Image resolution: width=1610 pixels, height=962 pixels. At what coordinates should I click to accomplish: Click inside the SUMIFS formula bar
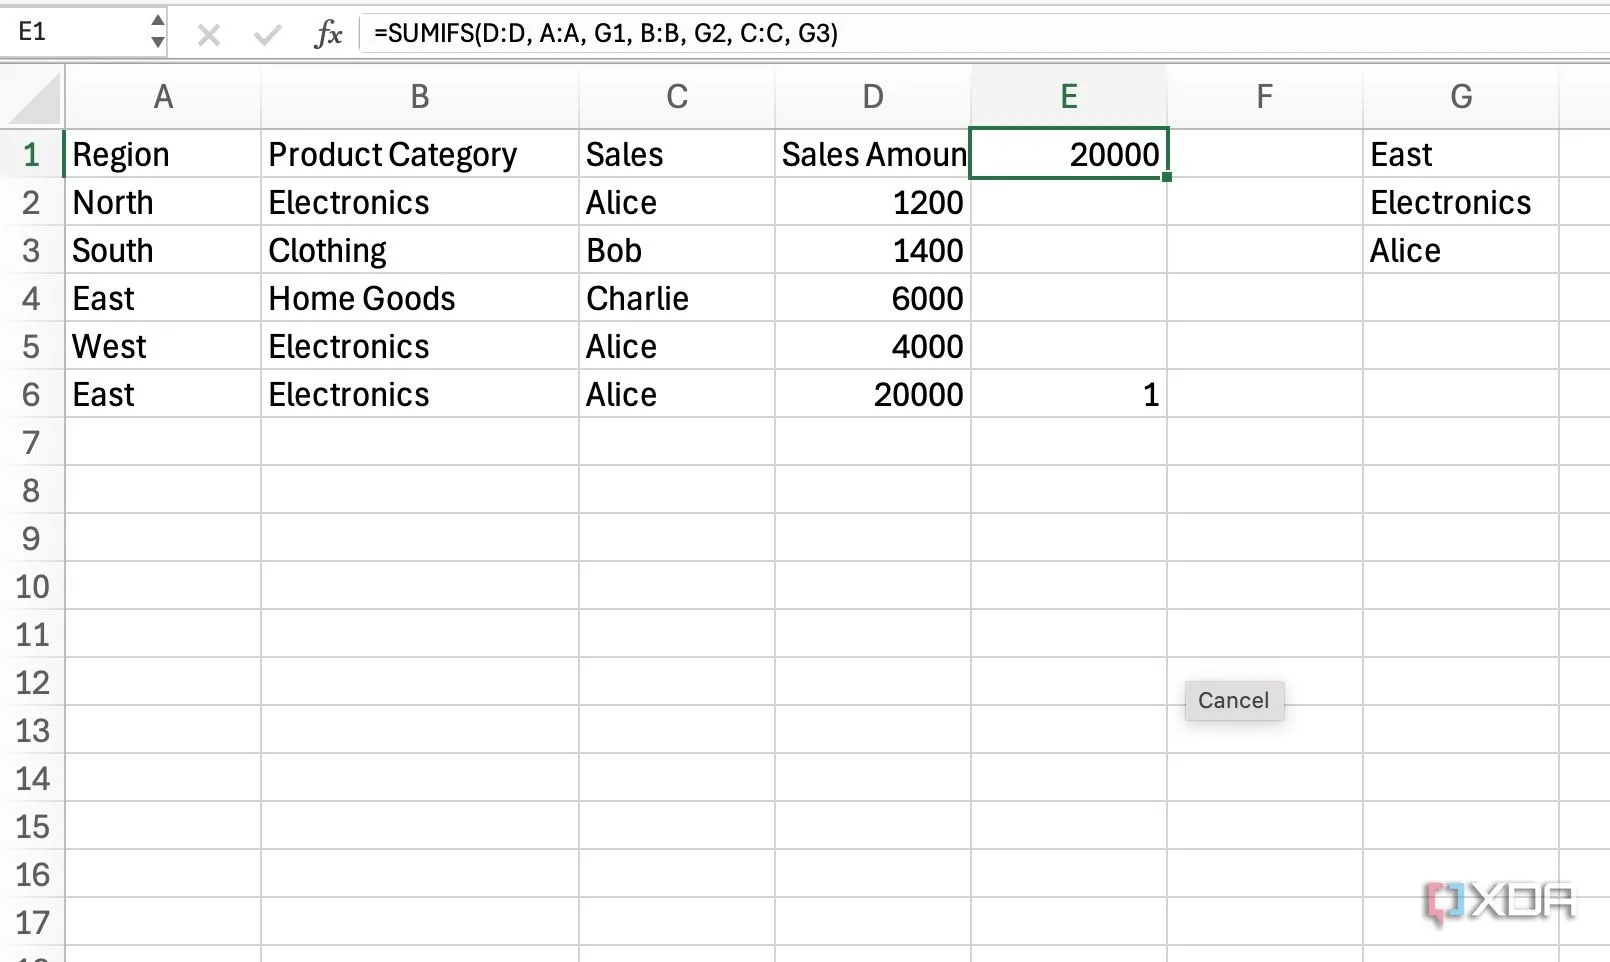pos(900,33)
